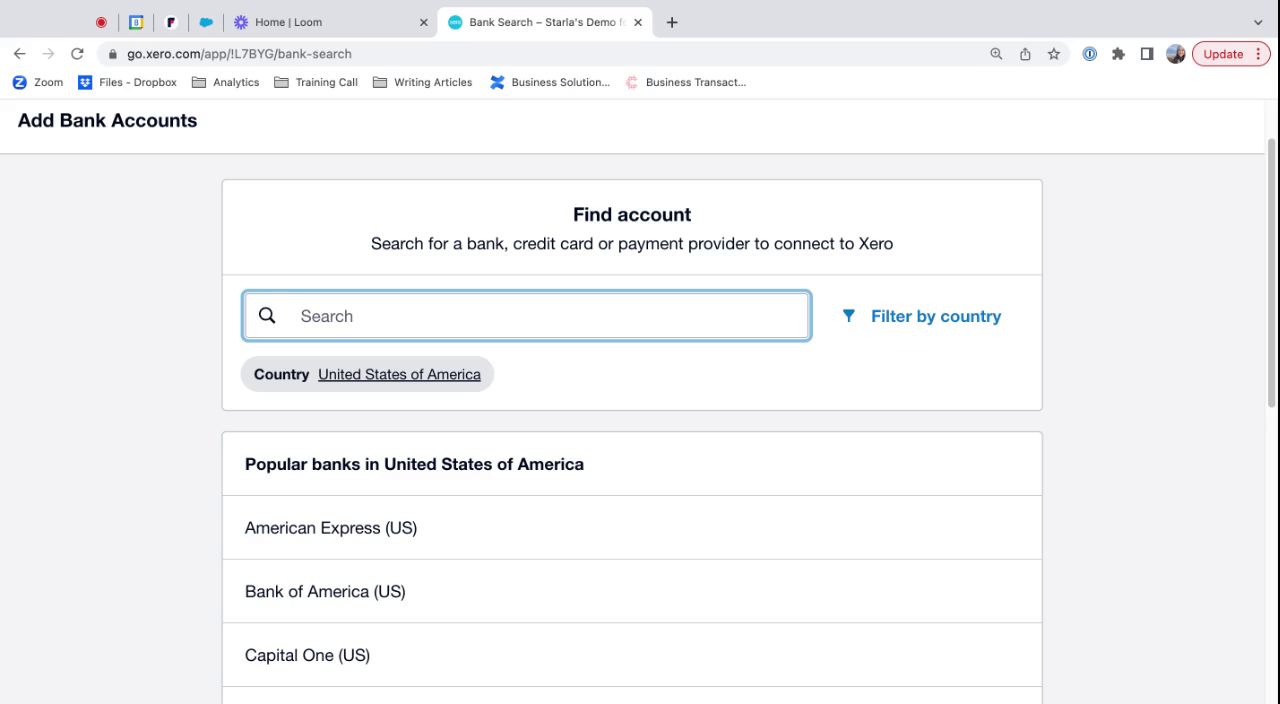Open the 1Password extension icon
This screenshot has width=1280, height=704.
click(x=1089, y=54)
